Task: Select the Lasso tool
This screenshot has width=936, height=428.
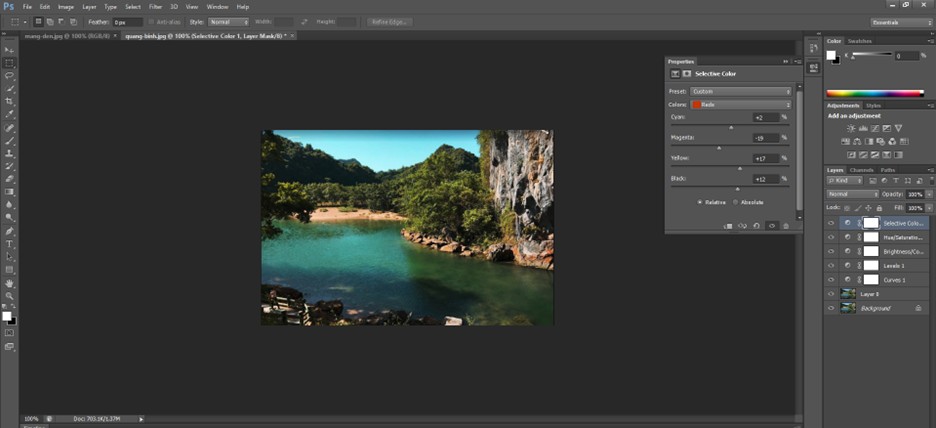Action: [10, 76]
